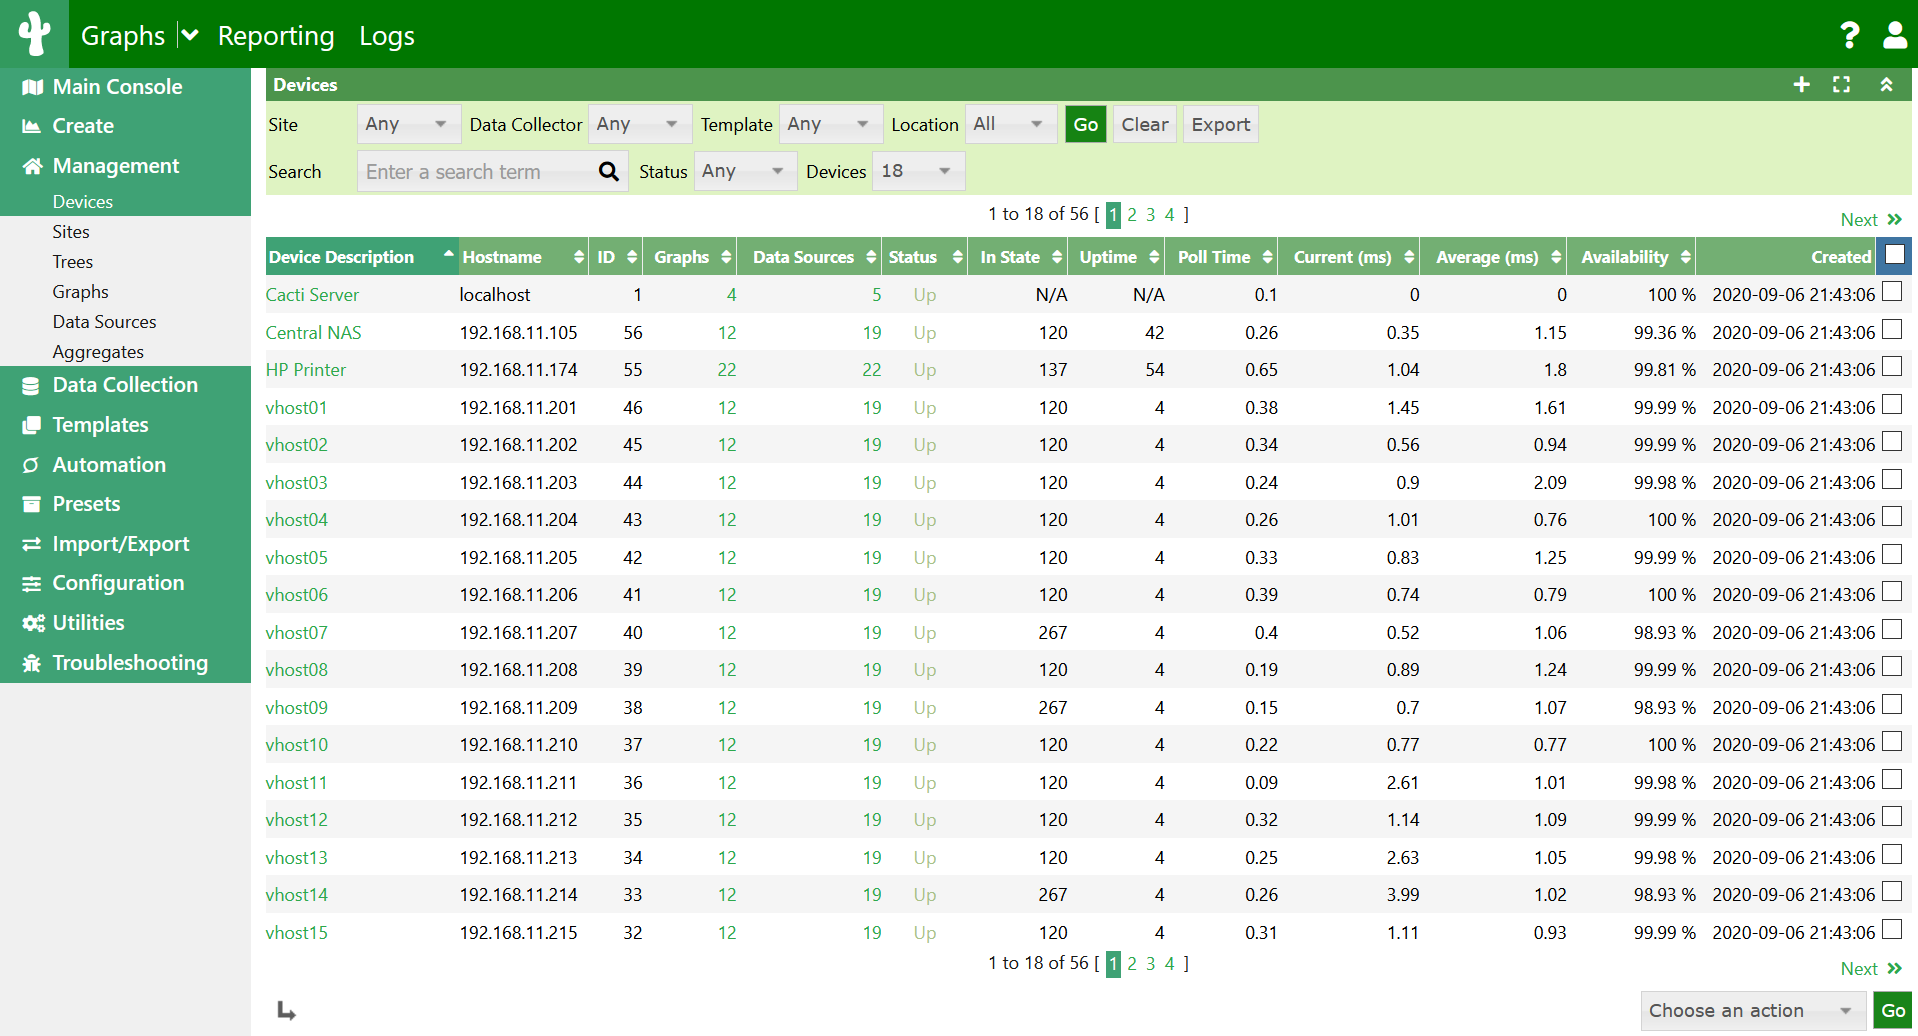Toggle the select-all devices checkbox
Screen dimensions: 1918x1036
[1894, 256]
